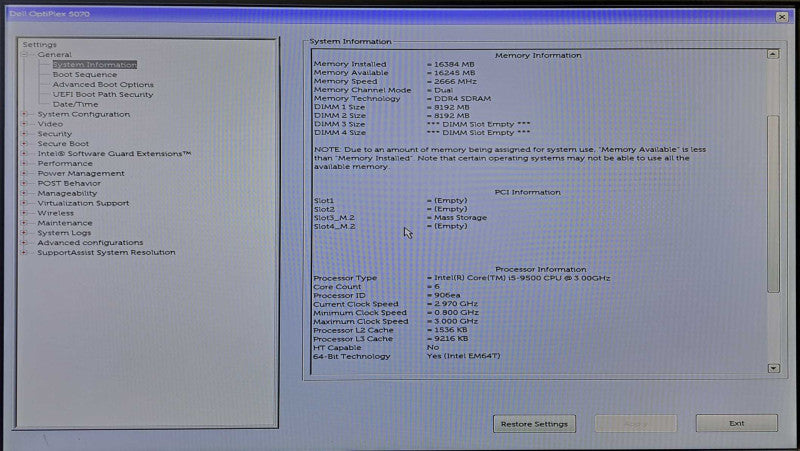Expand the System Logs node

click(x=24, y=233)
